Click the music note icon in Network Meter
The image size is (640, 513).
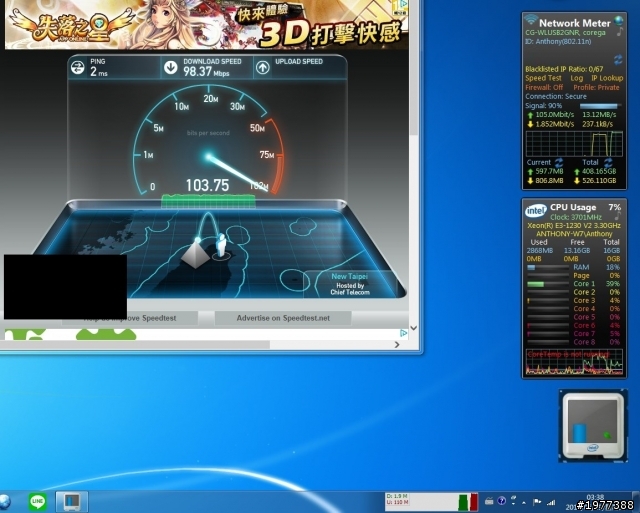click(620, 31)
